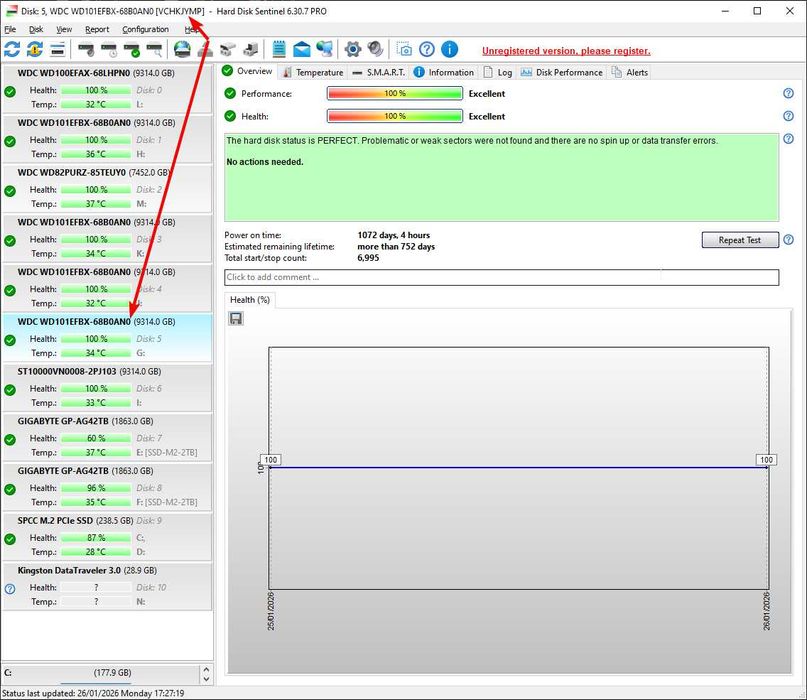This screenshot has height=700, width=807.
Task: Select disk WDC WD100EFAX-68LHPN0
Action: click(x=107, y=89)
